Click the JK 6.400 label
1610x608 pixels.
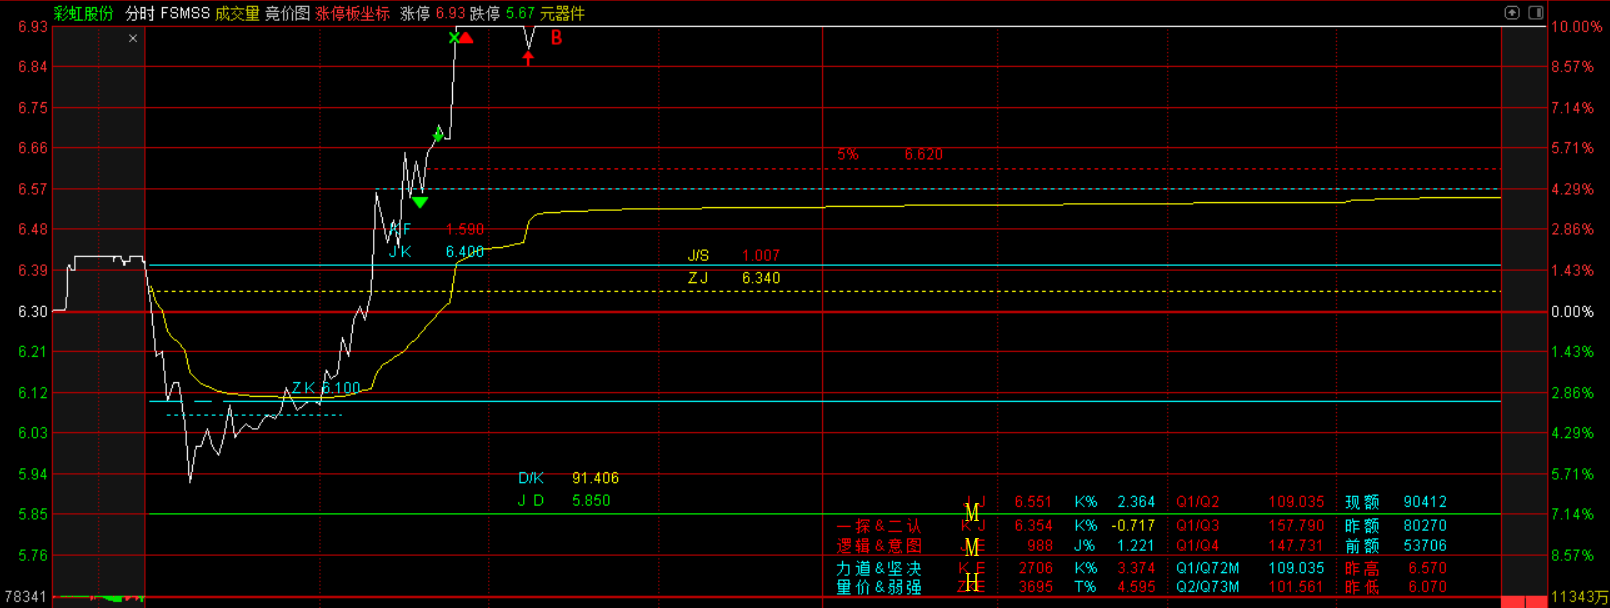coord(436,252)
